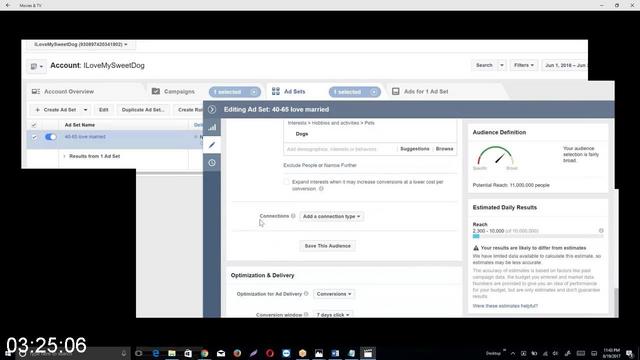The image size is (640, 360).
Task: Open Movies & TV clapperboard taskbar icon
Action: pos(368,353)
